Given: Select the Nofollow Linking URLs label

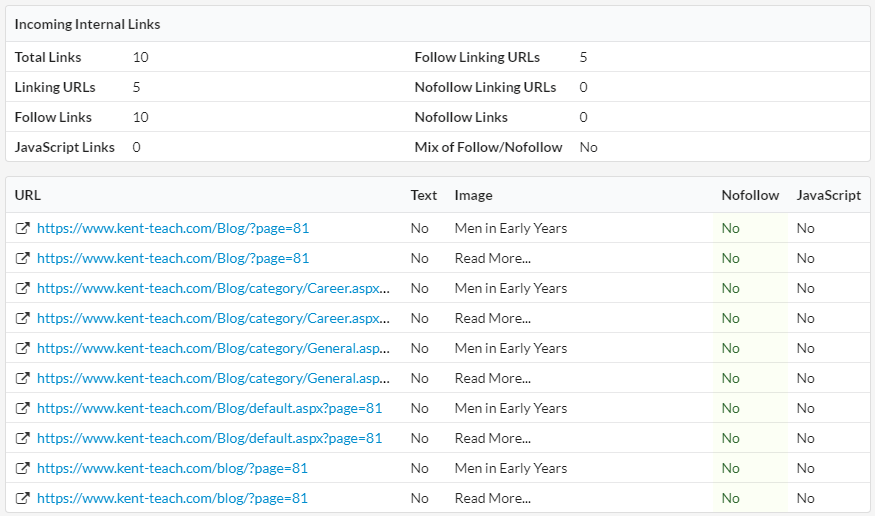Looking at the screenshot, I should pyautogui.click(x=485, y=88).
